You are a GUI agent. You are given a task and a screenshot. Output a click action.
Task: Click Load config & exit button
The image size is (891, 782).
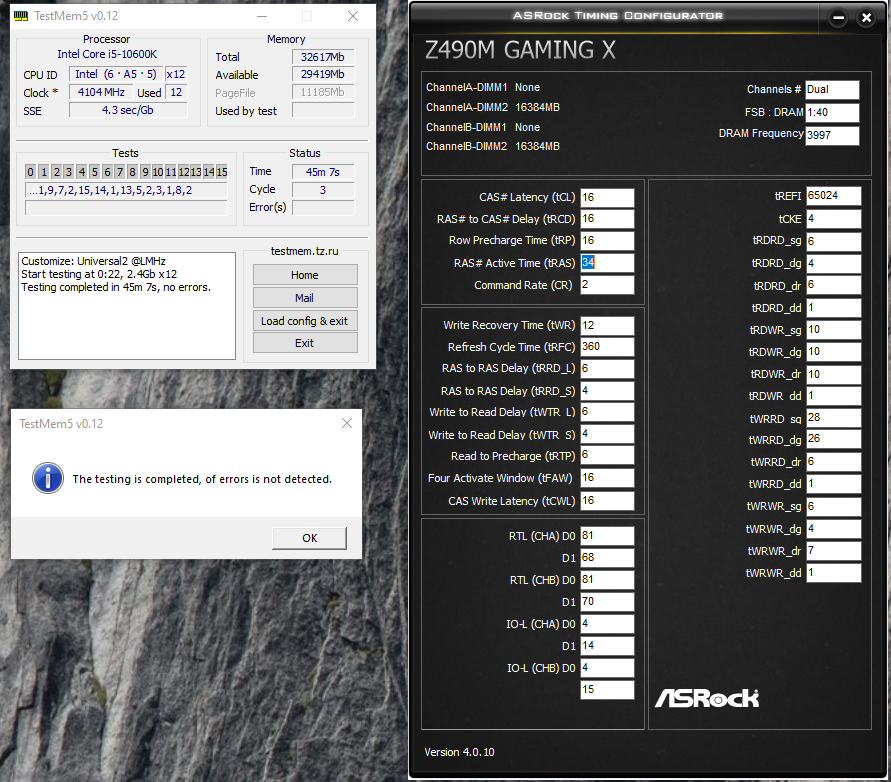point(305,321)
